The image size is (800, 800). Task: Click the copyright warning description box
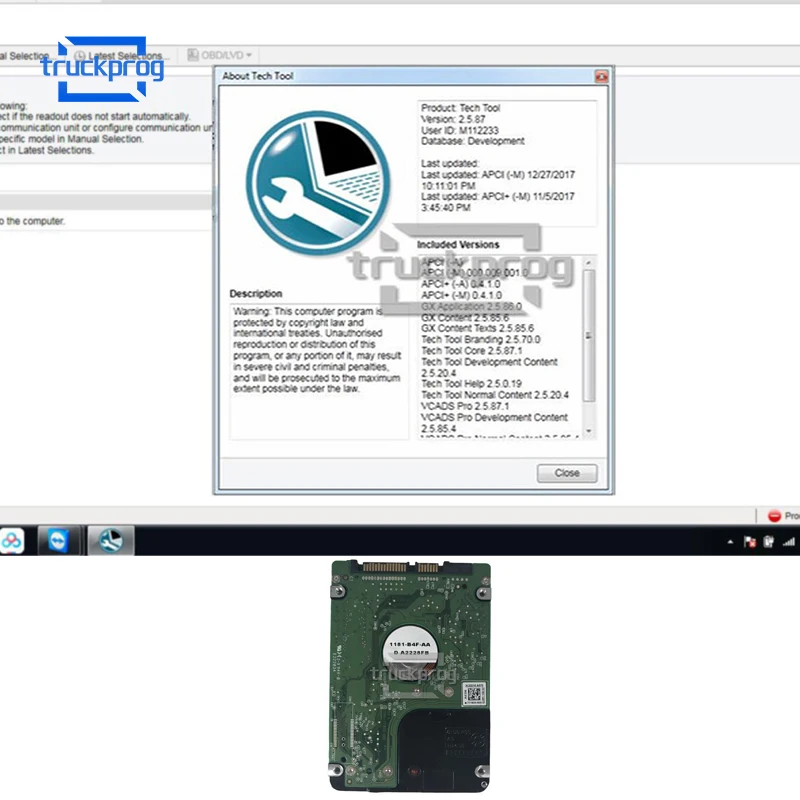pyautogui.click(x=319, y=371)
